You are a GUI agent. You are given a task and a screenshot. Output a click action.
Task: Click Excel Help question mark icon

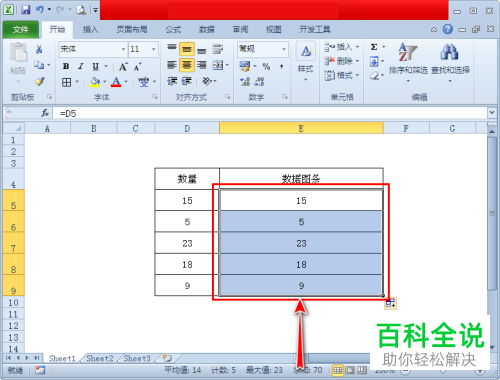coord(448,29)
